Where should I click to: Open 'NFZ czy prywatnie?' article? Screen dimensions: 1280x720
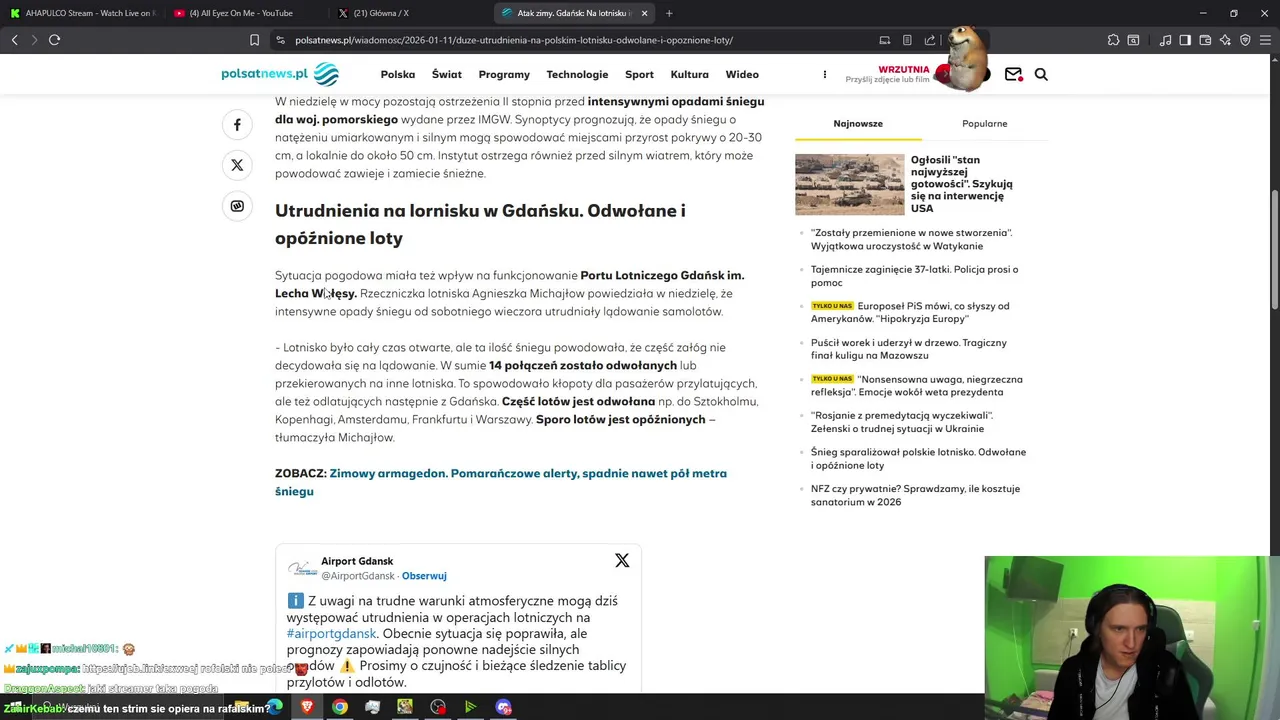[916, 495]
